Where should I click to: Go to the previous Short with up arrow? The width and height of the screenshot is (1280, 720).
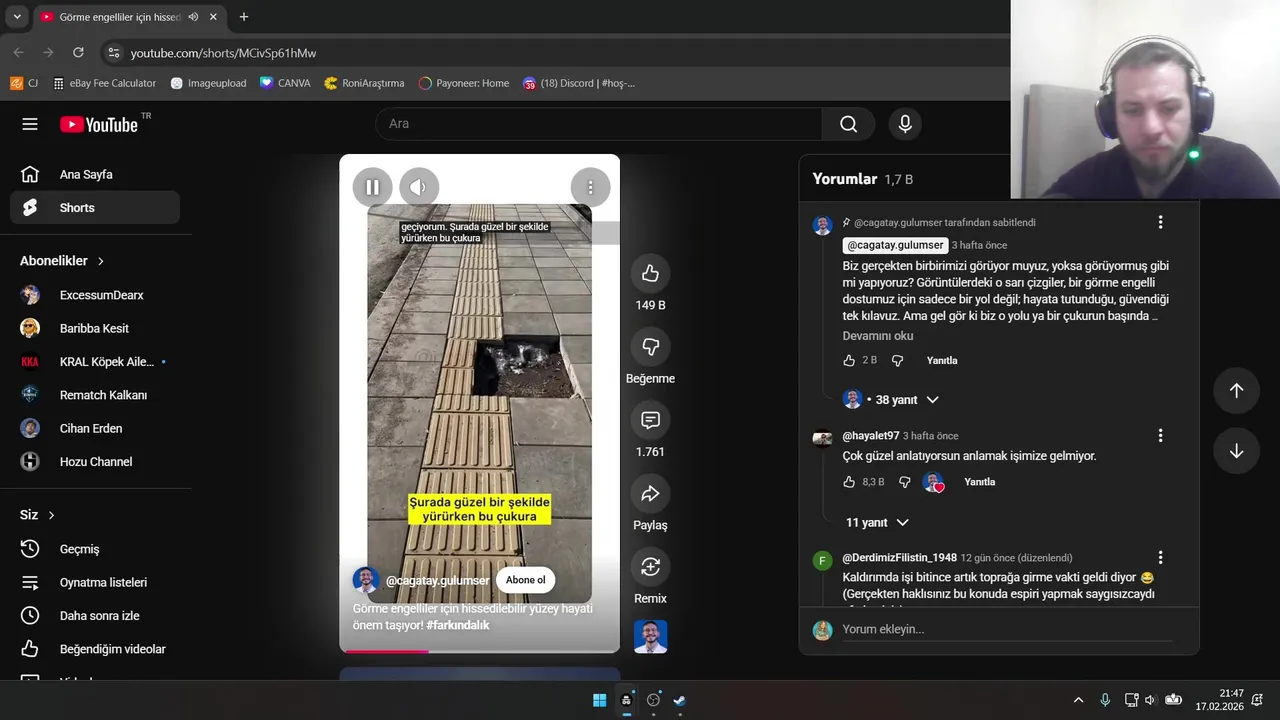(x=1236, y=391)
